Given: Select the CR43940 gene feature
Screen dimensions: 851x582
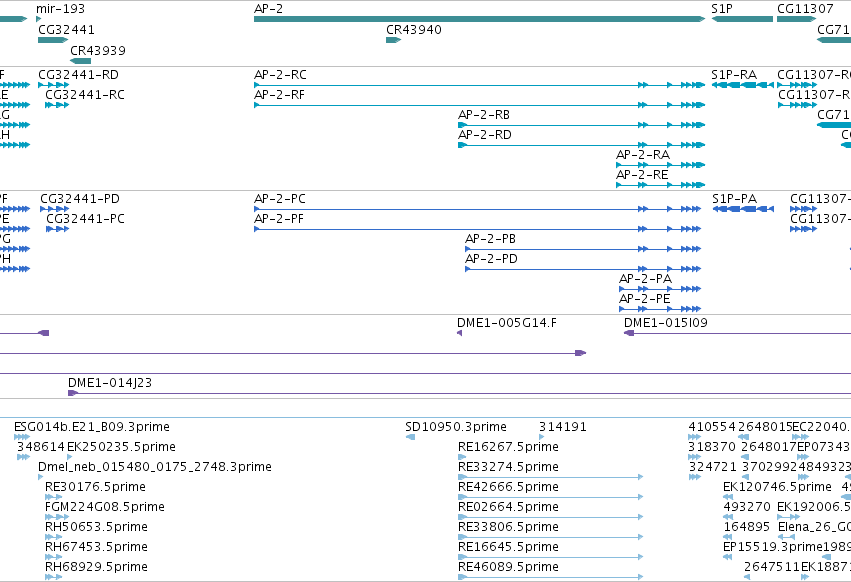Looking at the screenshot, I should [393, 40].
